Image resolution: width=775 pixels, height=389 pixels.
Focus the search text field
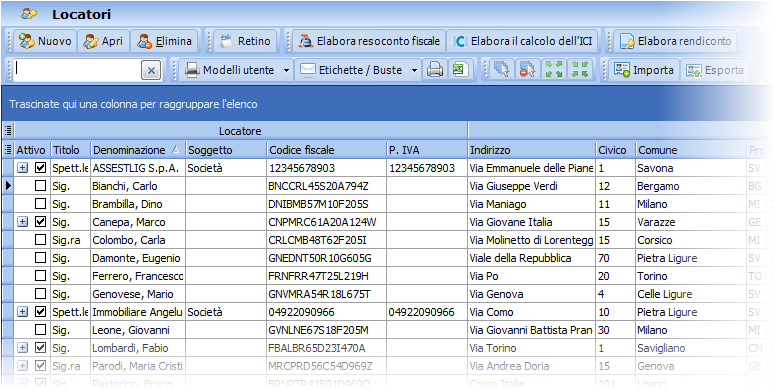78,70
